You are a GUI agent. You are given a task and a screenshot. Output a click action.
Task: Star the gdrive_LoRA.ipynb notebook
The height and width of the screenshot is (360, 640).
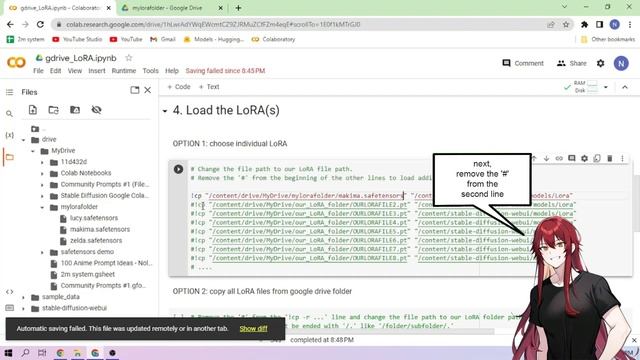coord(129,58)
